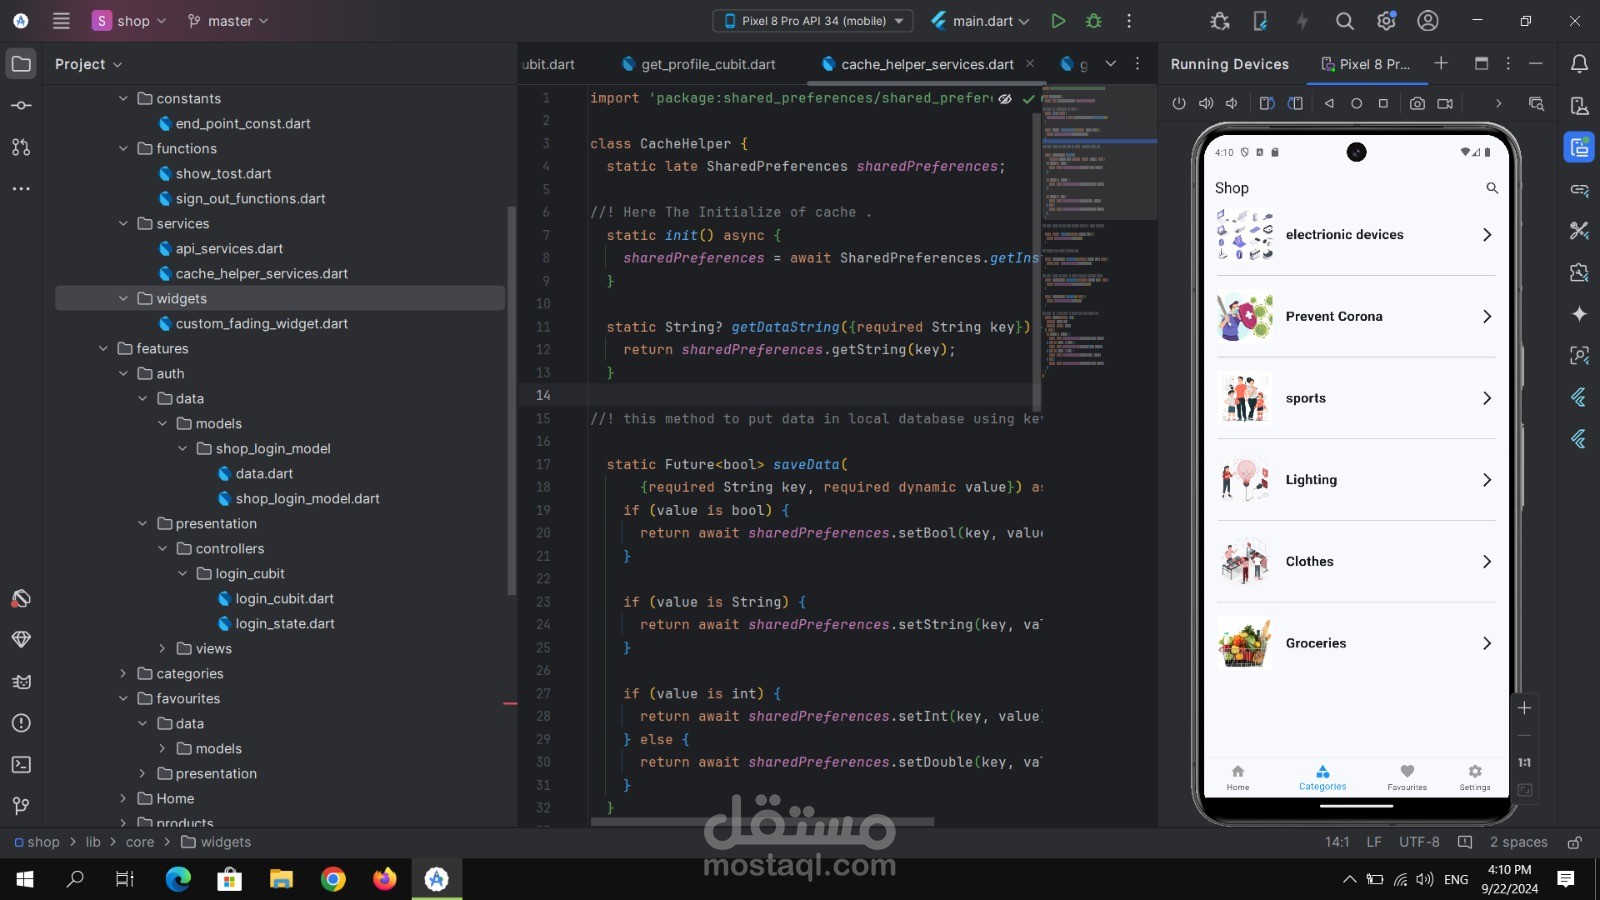1600x900 pixels.
Task: Open the Problems tool window icon
Action: [x=21, y=723]
